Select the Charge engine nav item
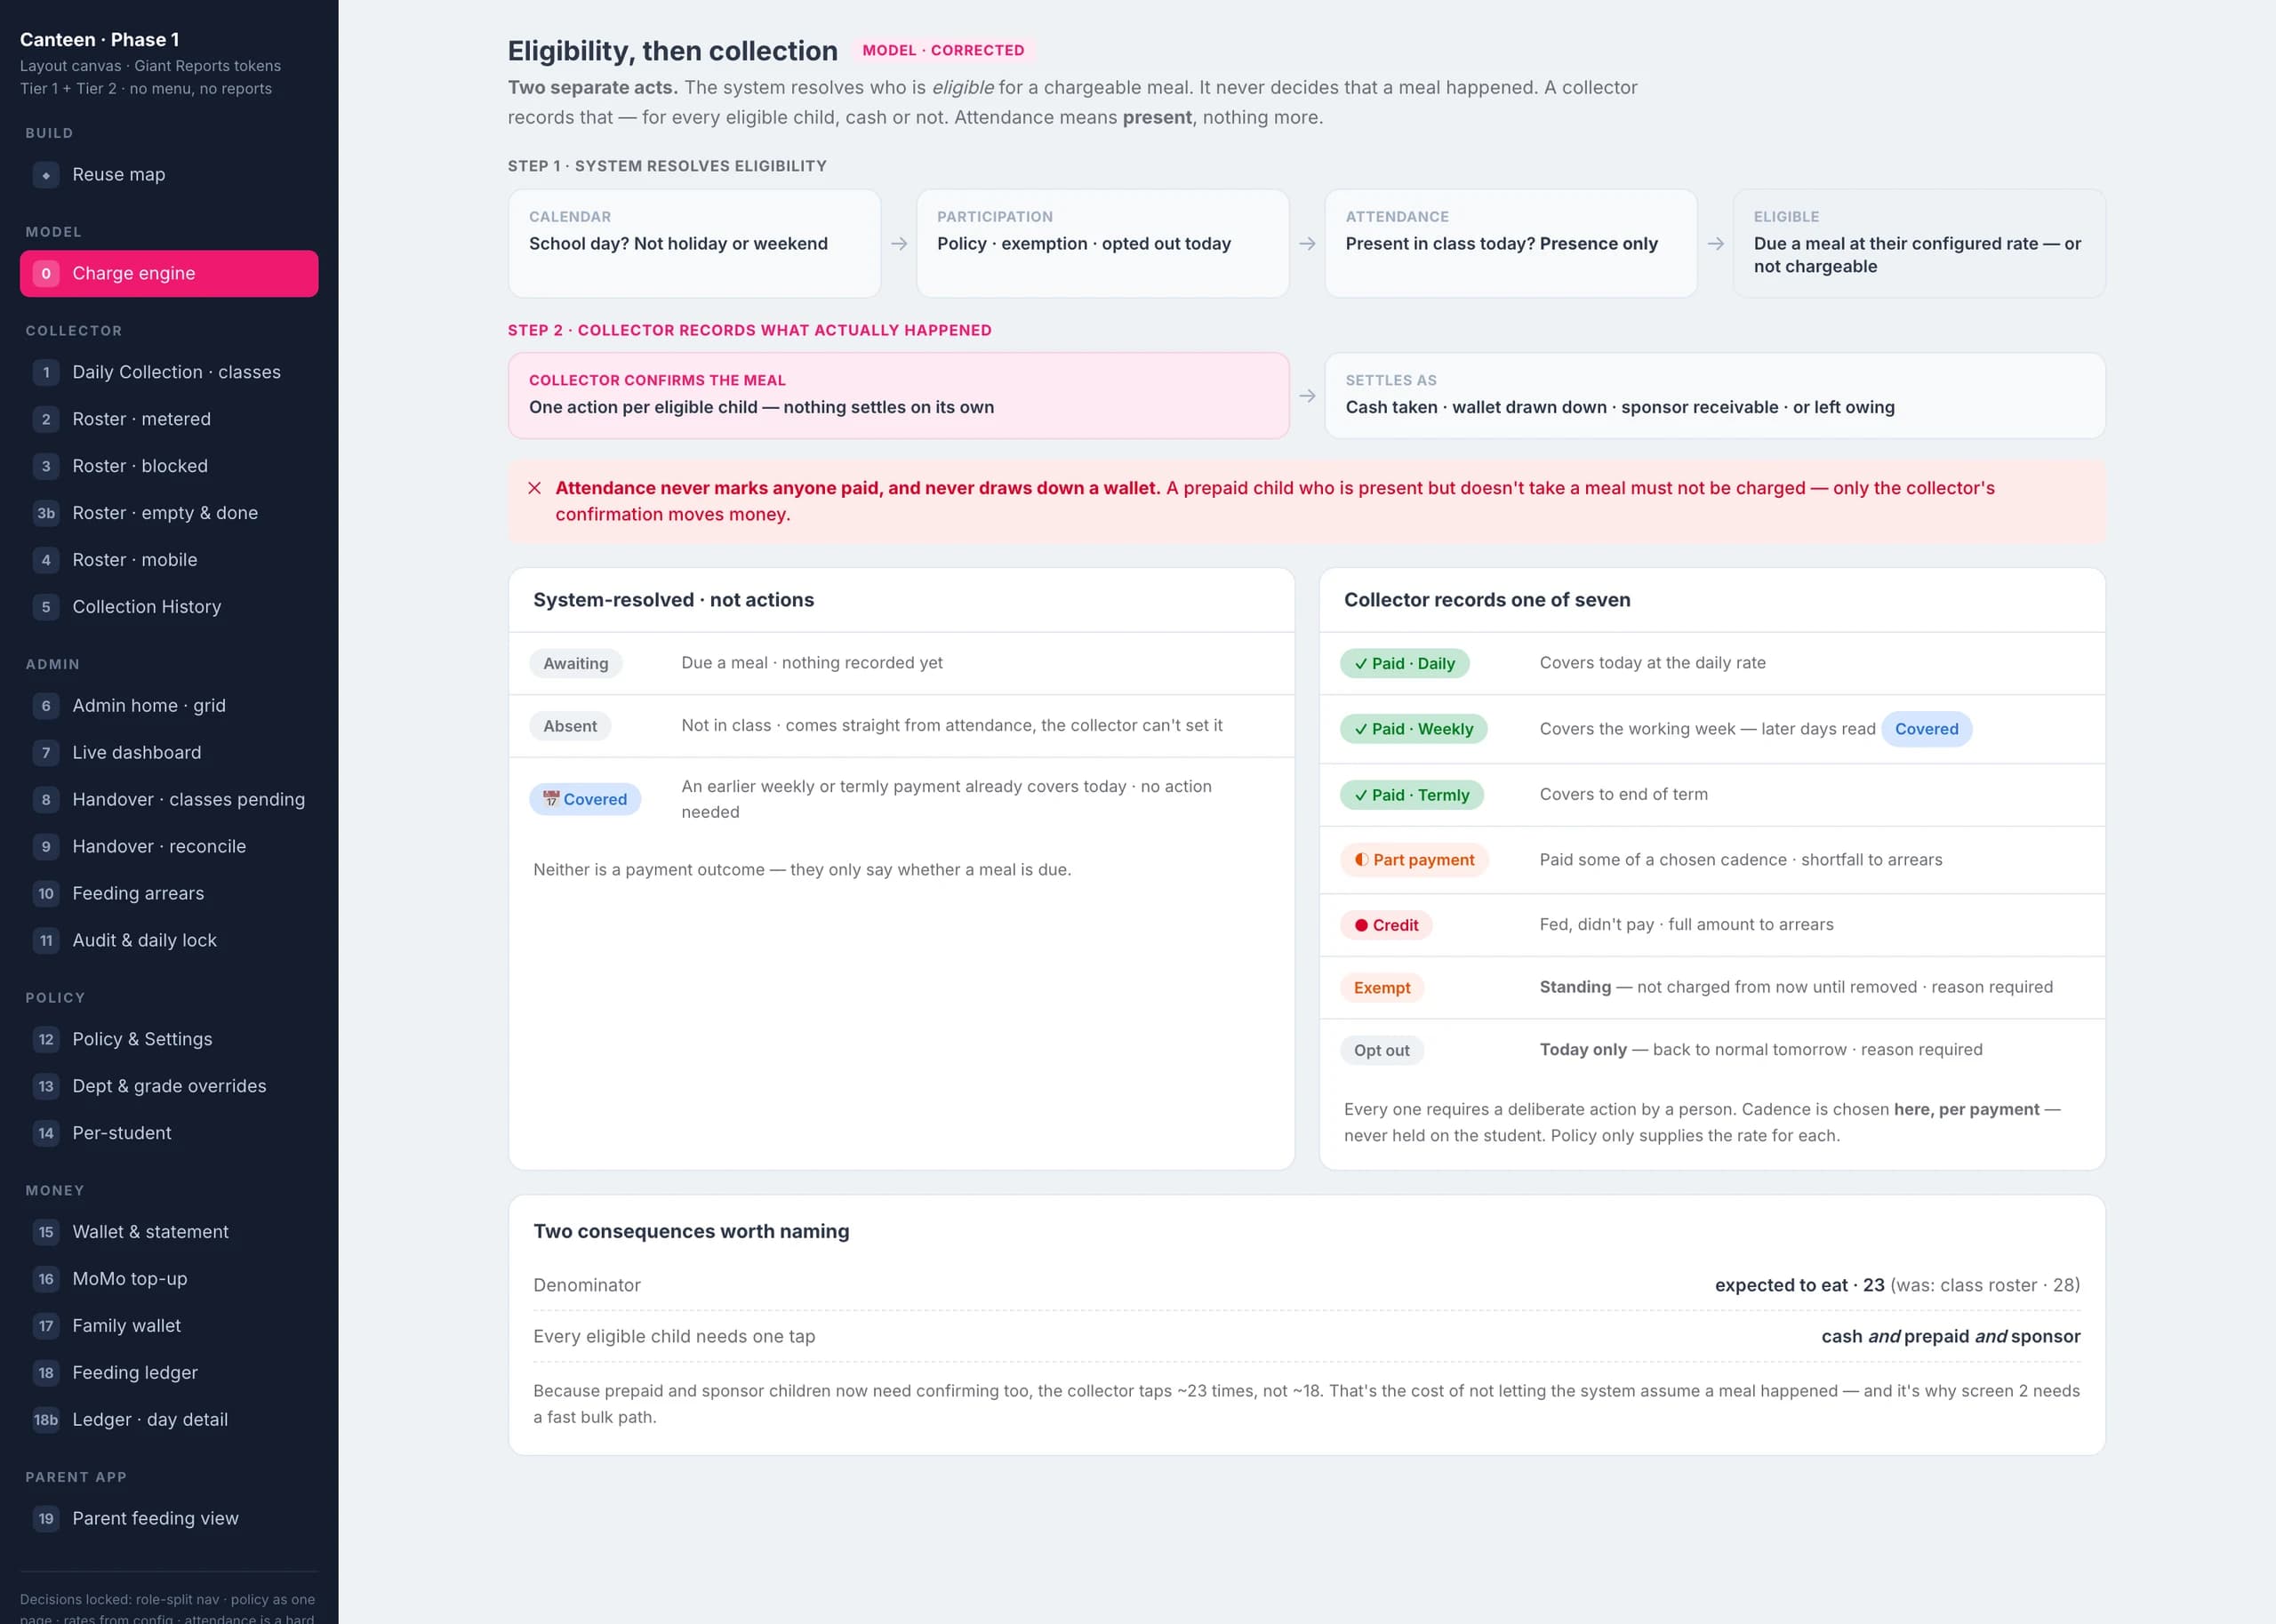Image resolution: width=2276 pixels, height=1624 pixels. 169,274
